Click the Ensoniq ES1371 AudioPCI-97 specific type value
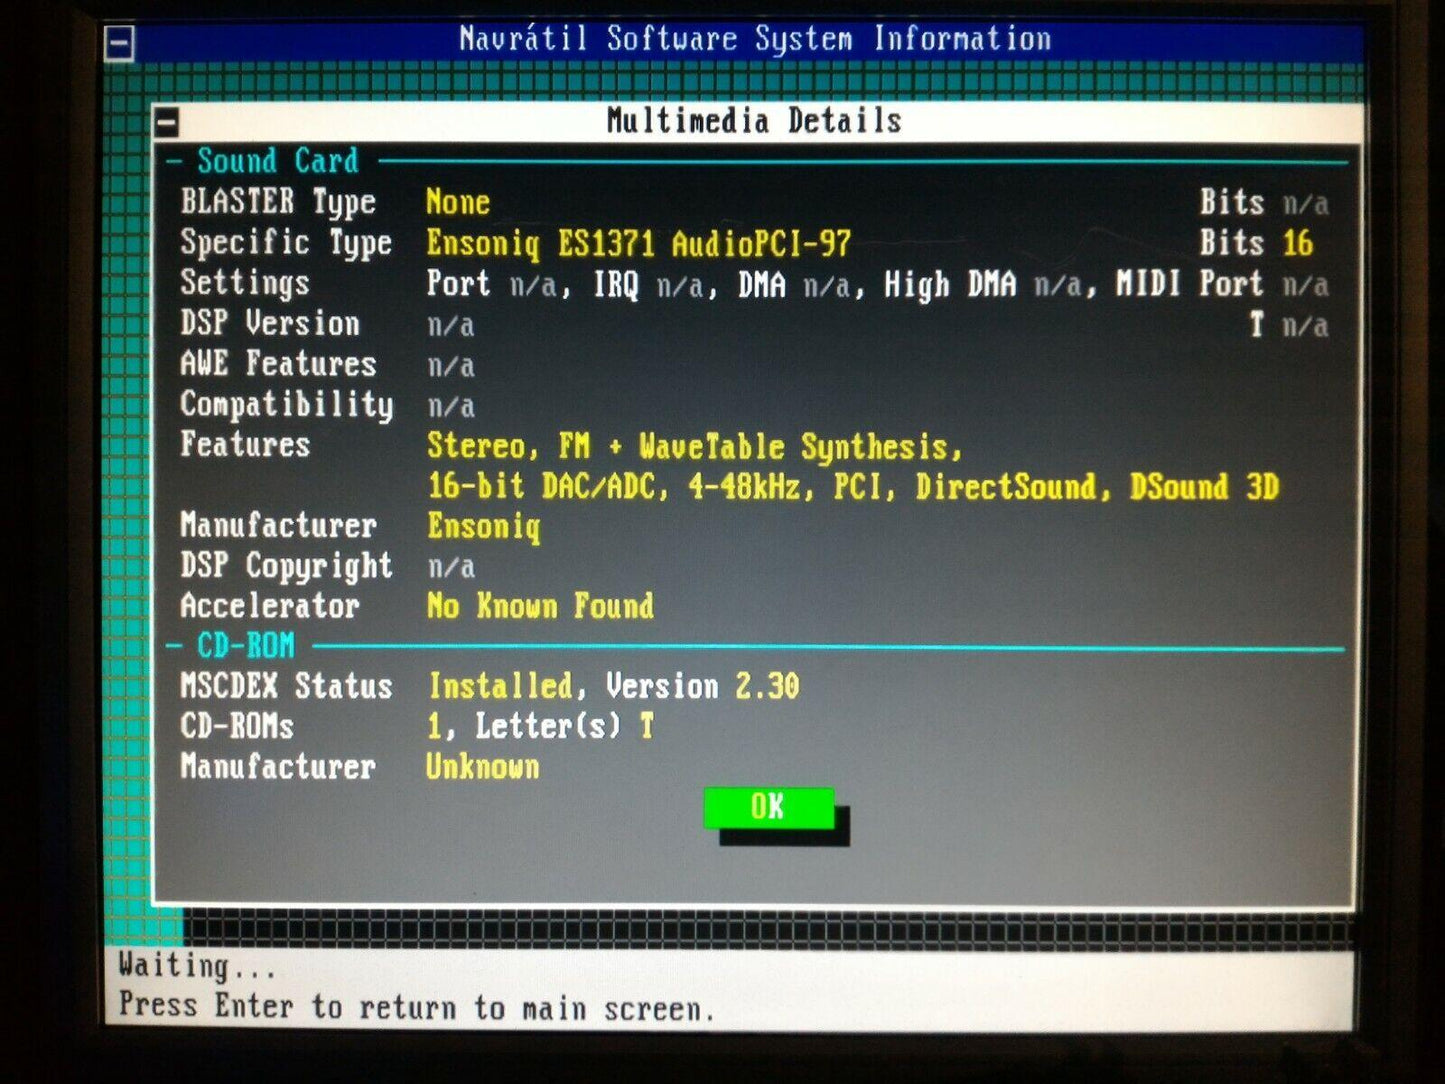This screenshot has height=1084, width=1445. 638,243
